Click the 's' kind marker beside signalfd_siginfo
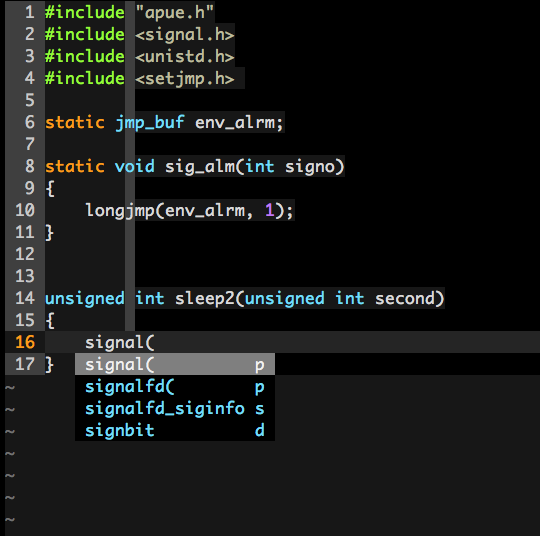The width and height of the screenshot is (540, 536). [260, 409]
